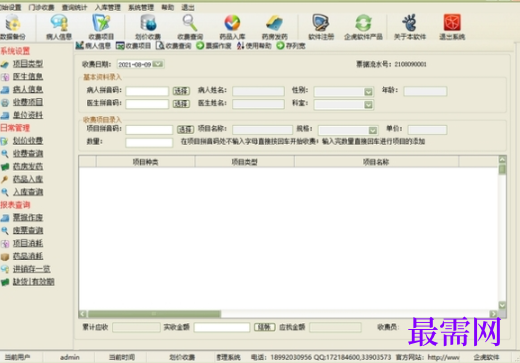Focus the 实收金额 input field

(222, 327)
